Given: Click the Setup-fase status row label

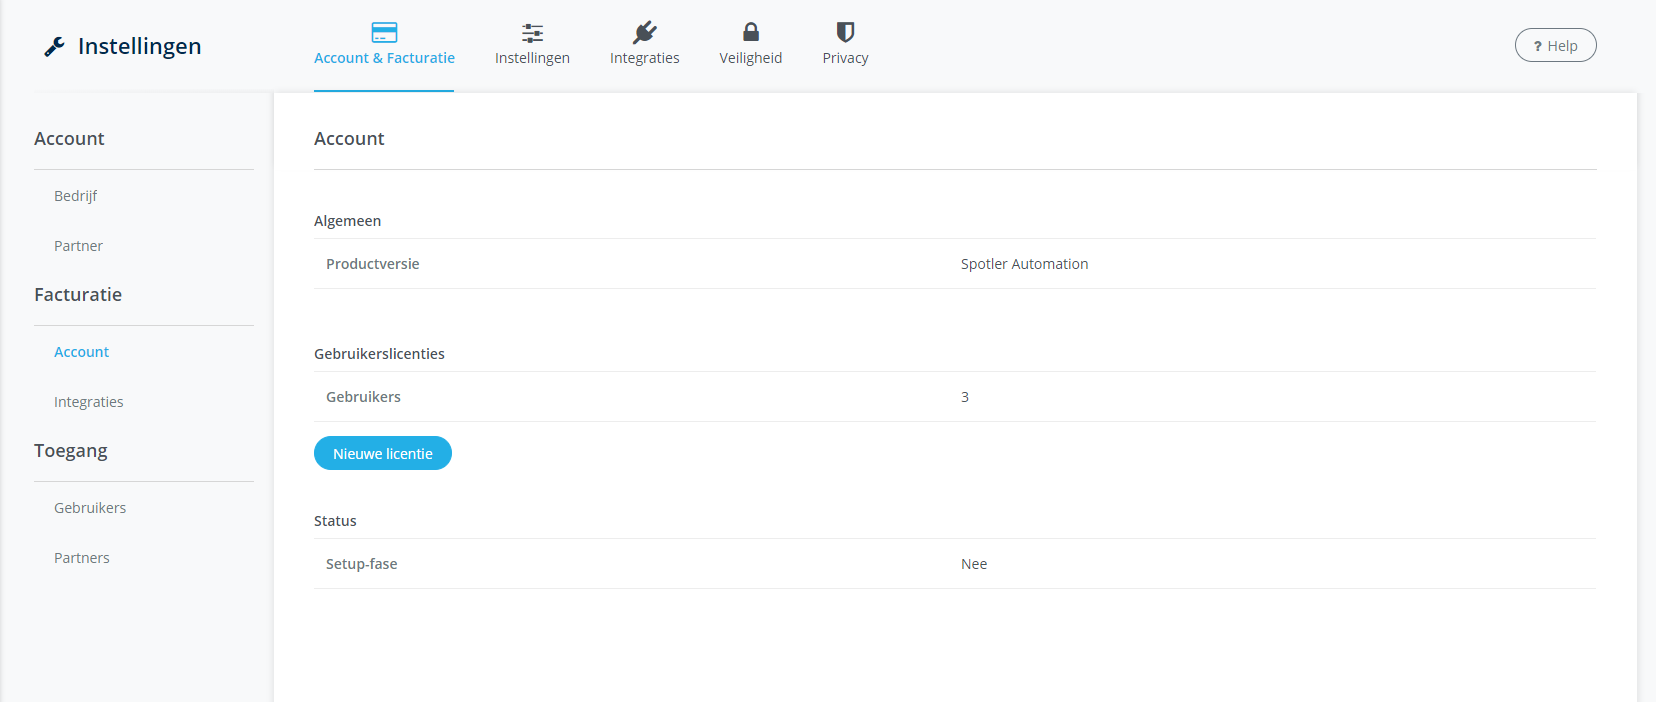Looking at the screenshot, I should point(361,564).
